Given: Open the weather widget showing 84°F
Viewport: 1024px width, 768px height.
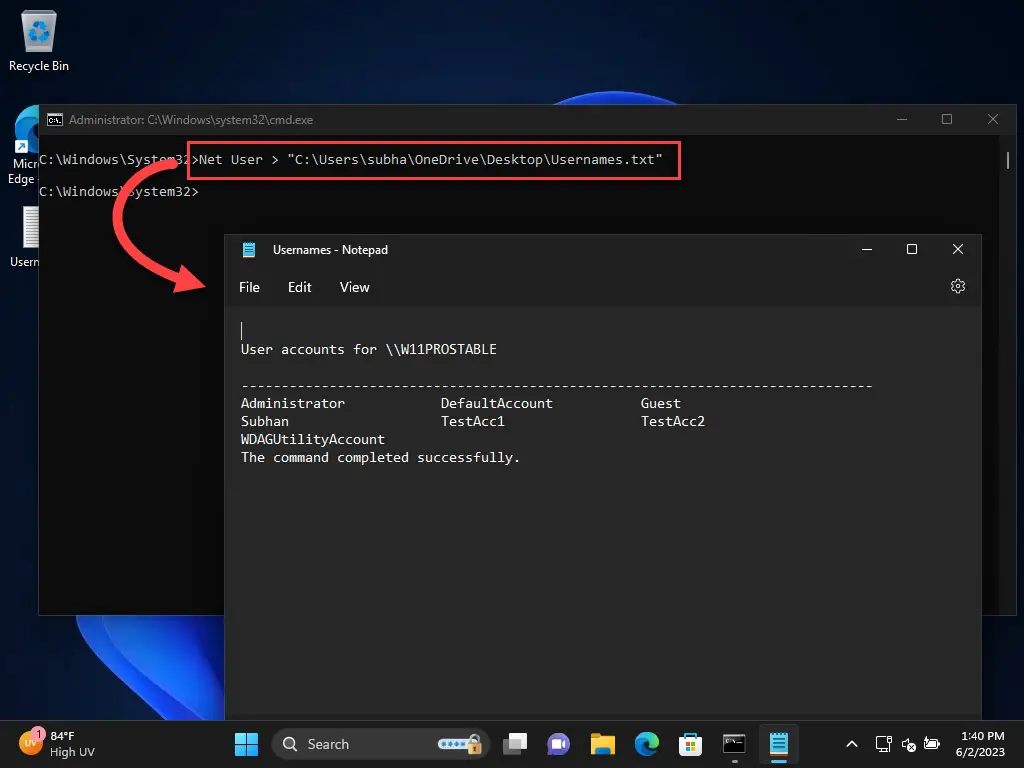Looking at the screenshot, I should click(57, 744).
